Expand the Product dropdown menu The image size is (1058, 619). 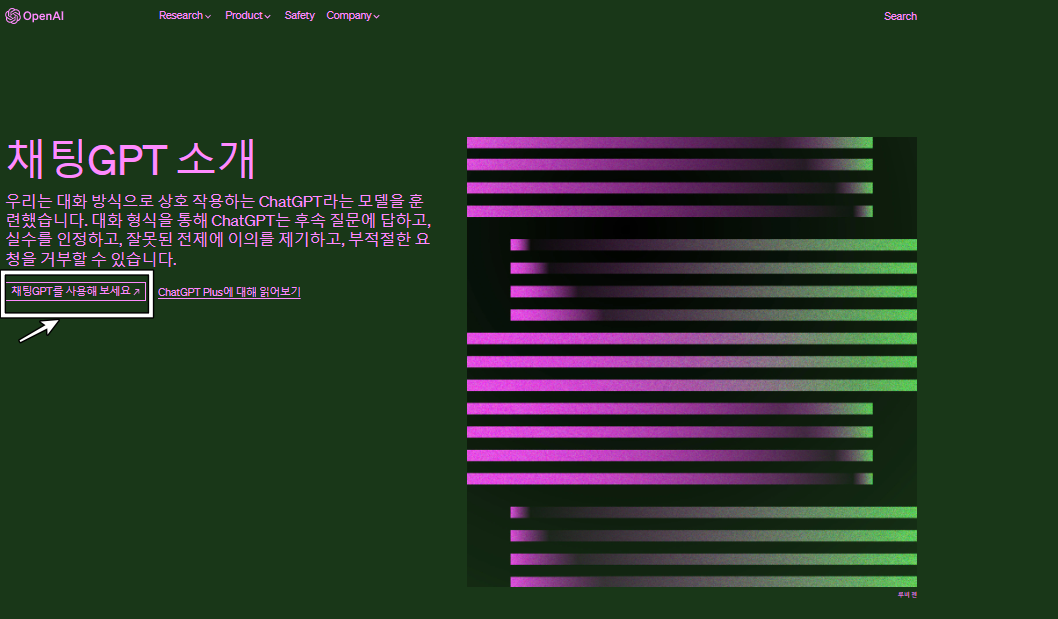[x=248, y=16]
